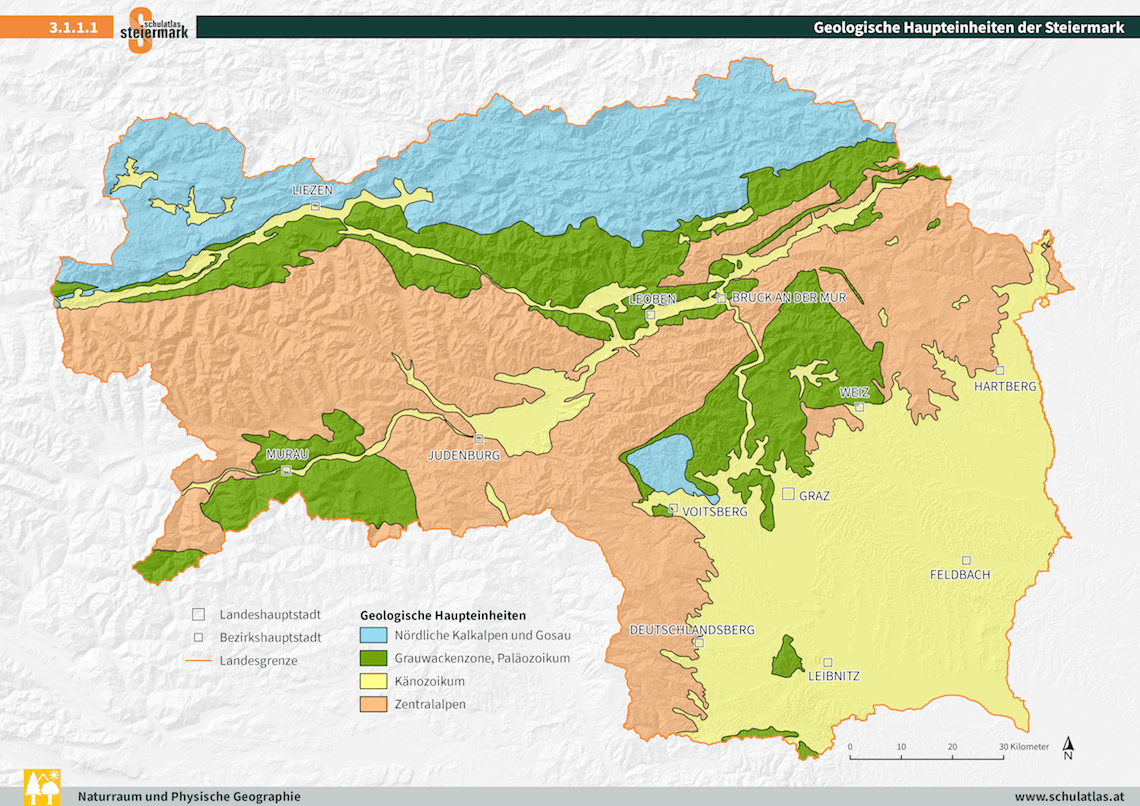Click the scale bar 20 tick label
This screenshot has width=1140, height=806.
pyautogui.click(x=952, y=746)
